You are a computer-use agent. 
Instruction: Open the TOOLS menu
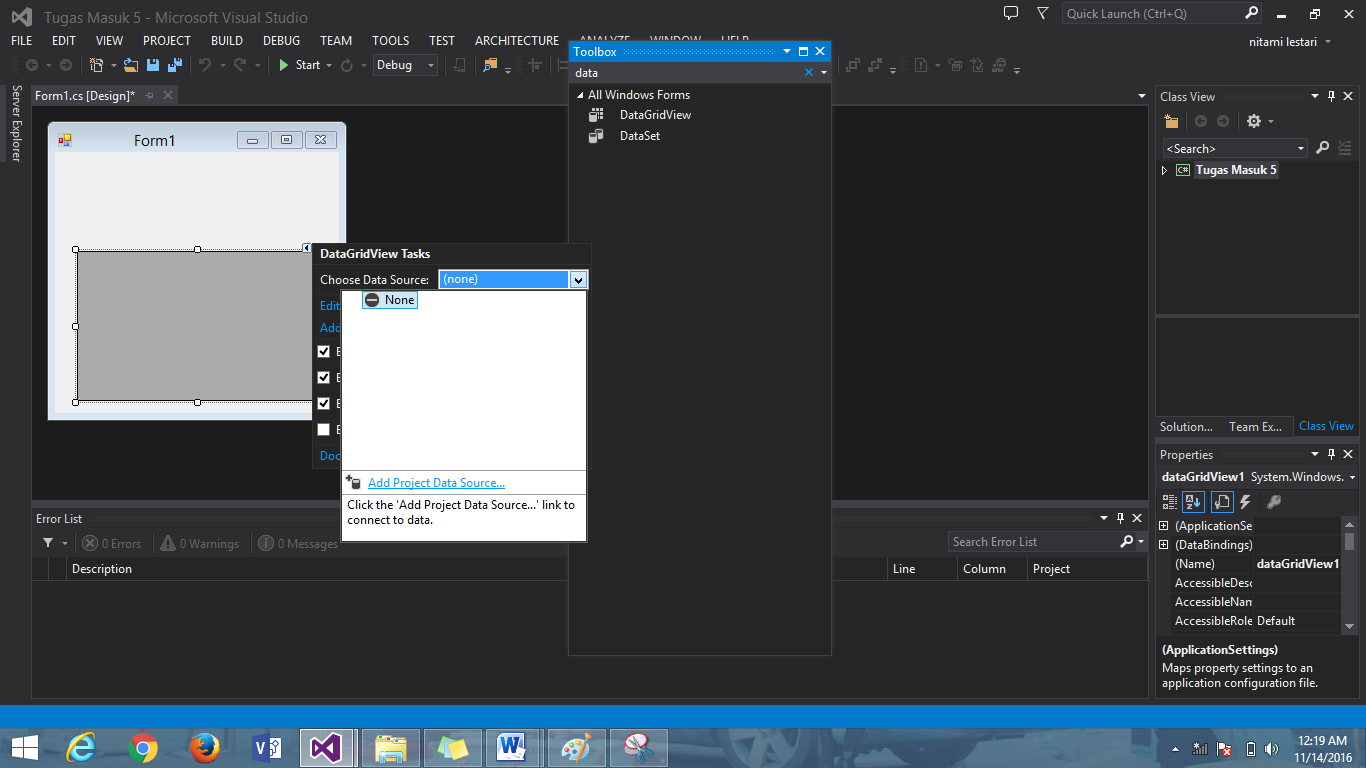pos(390,40)
